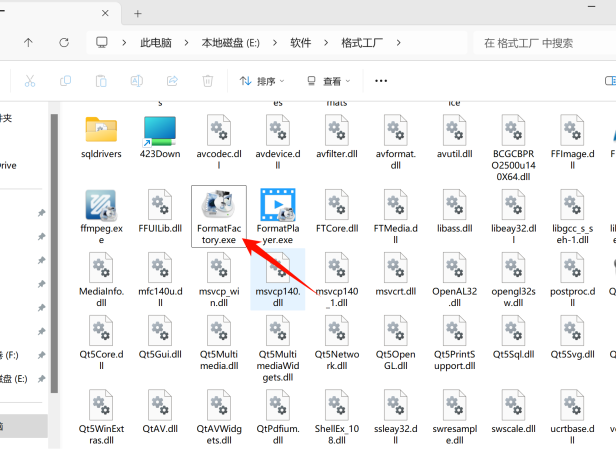Refresh the current folder

tap(64, 42)
